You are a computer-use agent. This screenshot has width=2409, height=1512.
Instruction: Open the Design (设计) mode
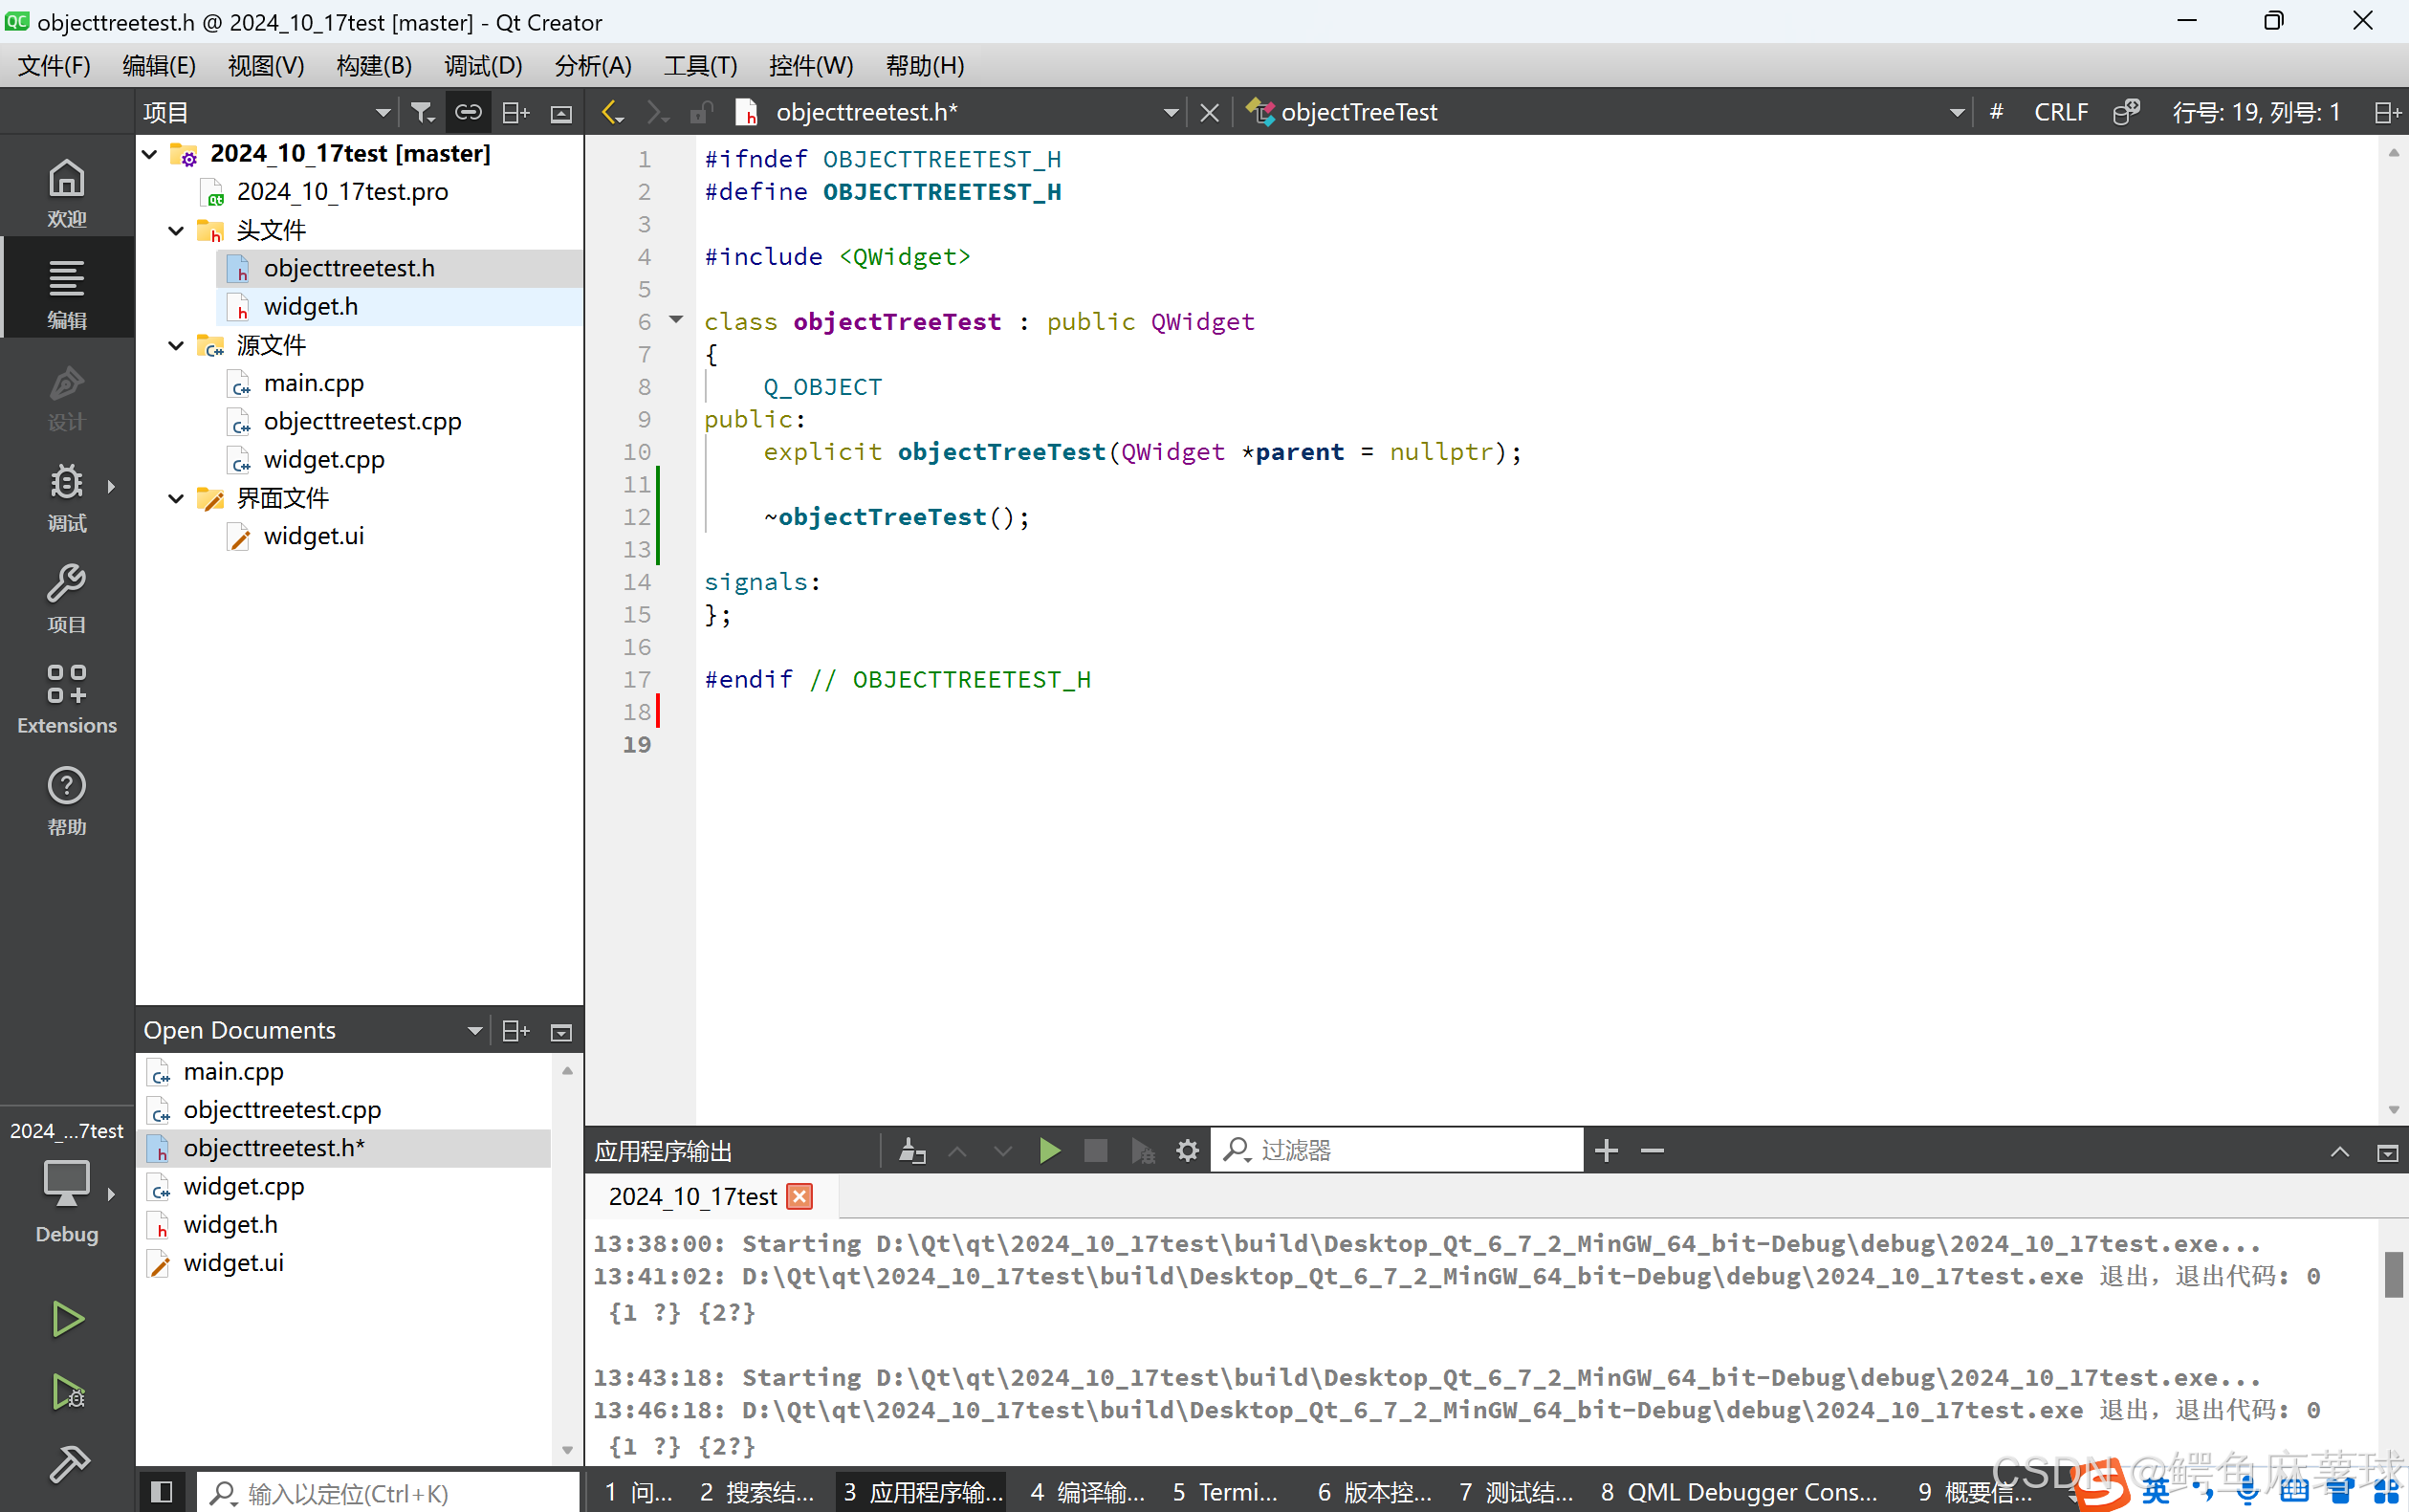67,396
